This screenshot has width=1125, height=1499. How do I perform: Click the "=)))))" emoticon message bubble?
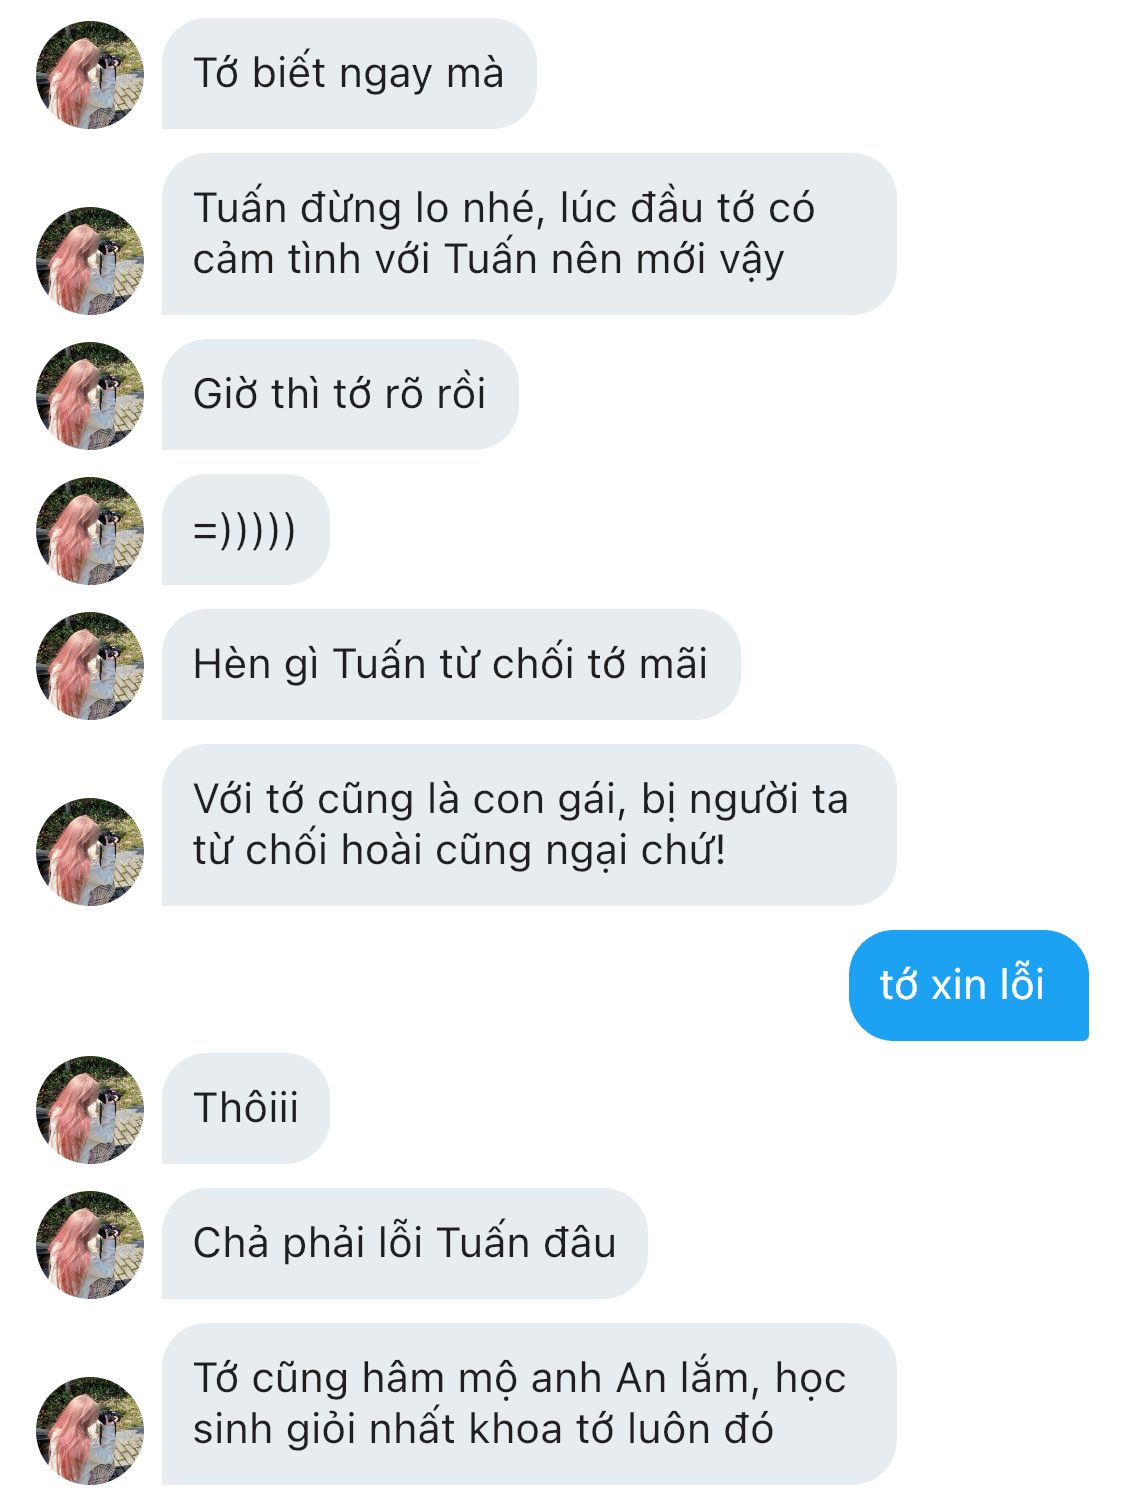coord(245,529)
